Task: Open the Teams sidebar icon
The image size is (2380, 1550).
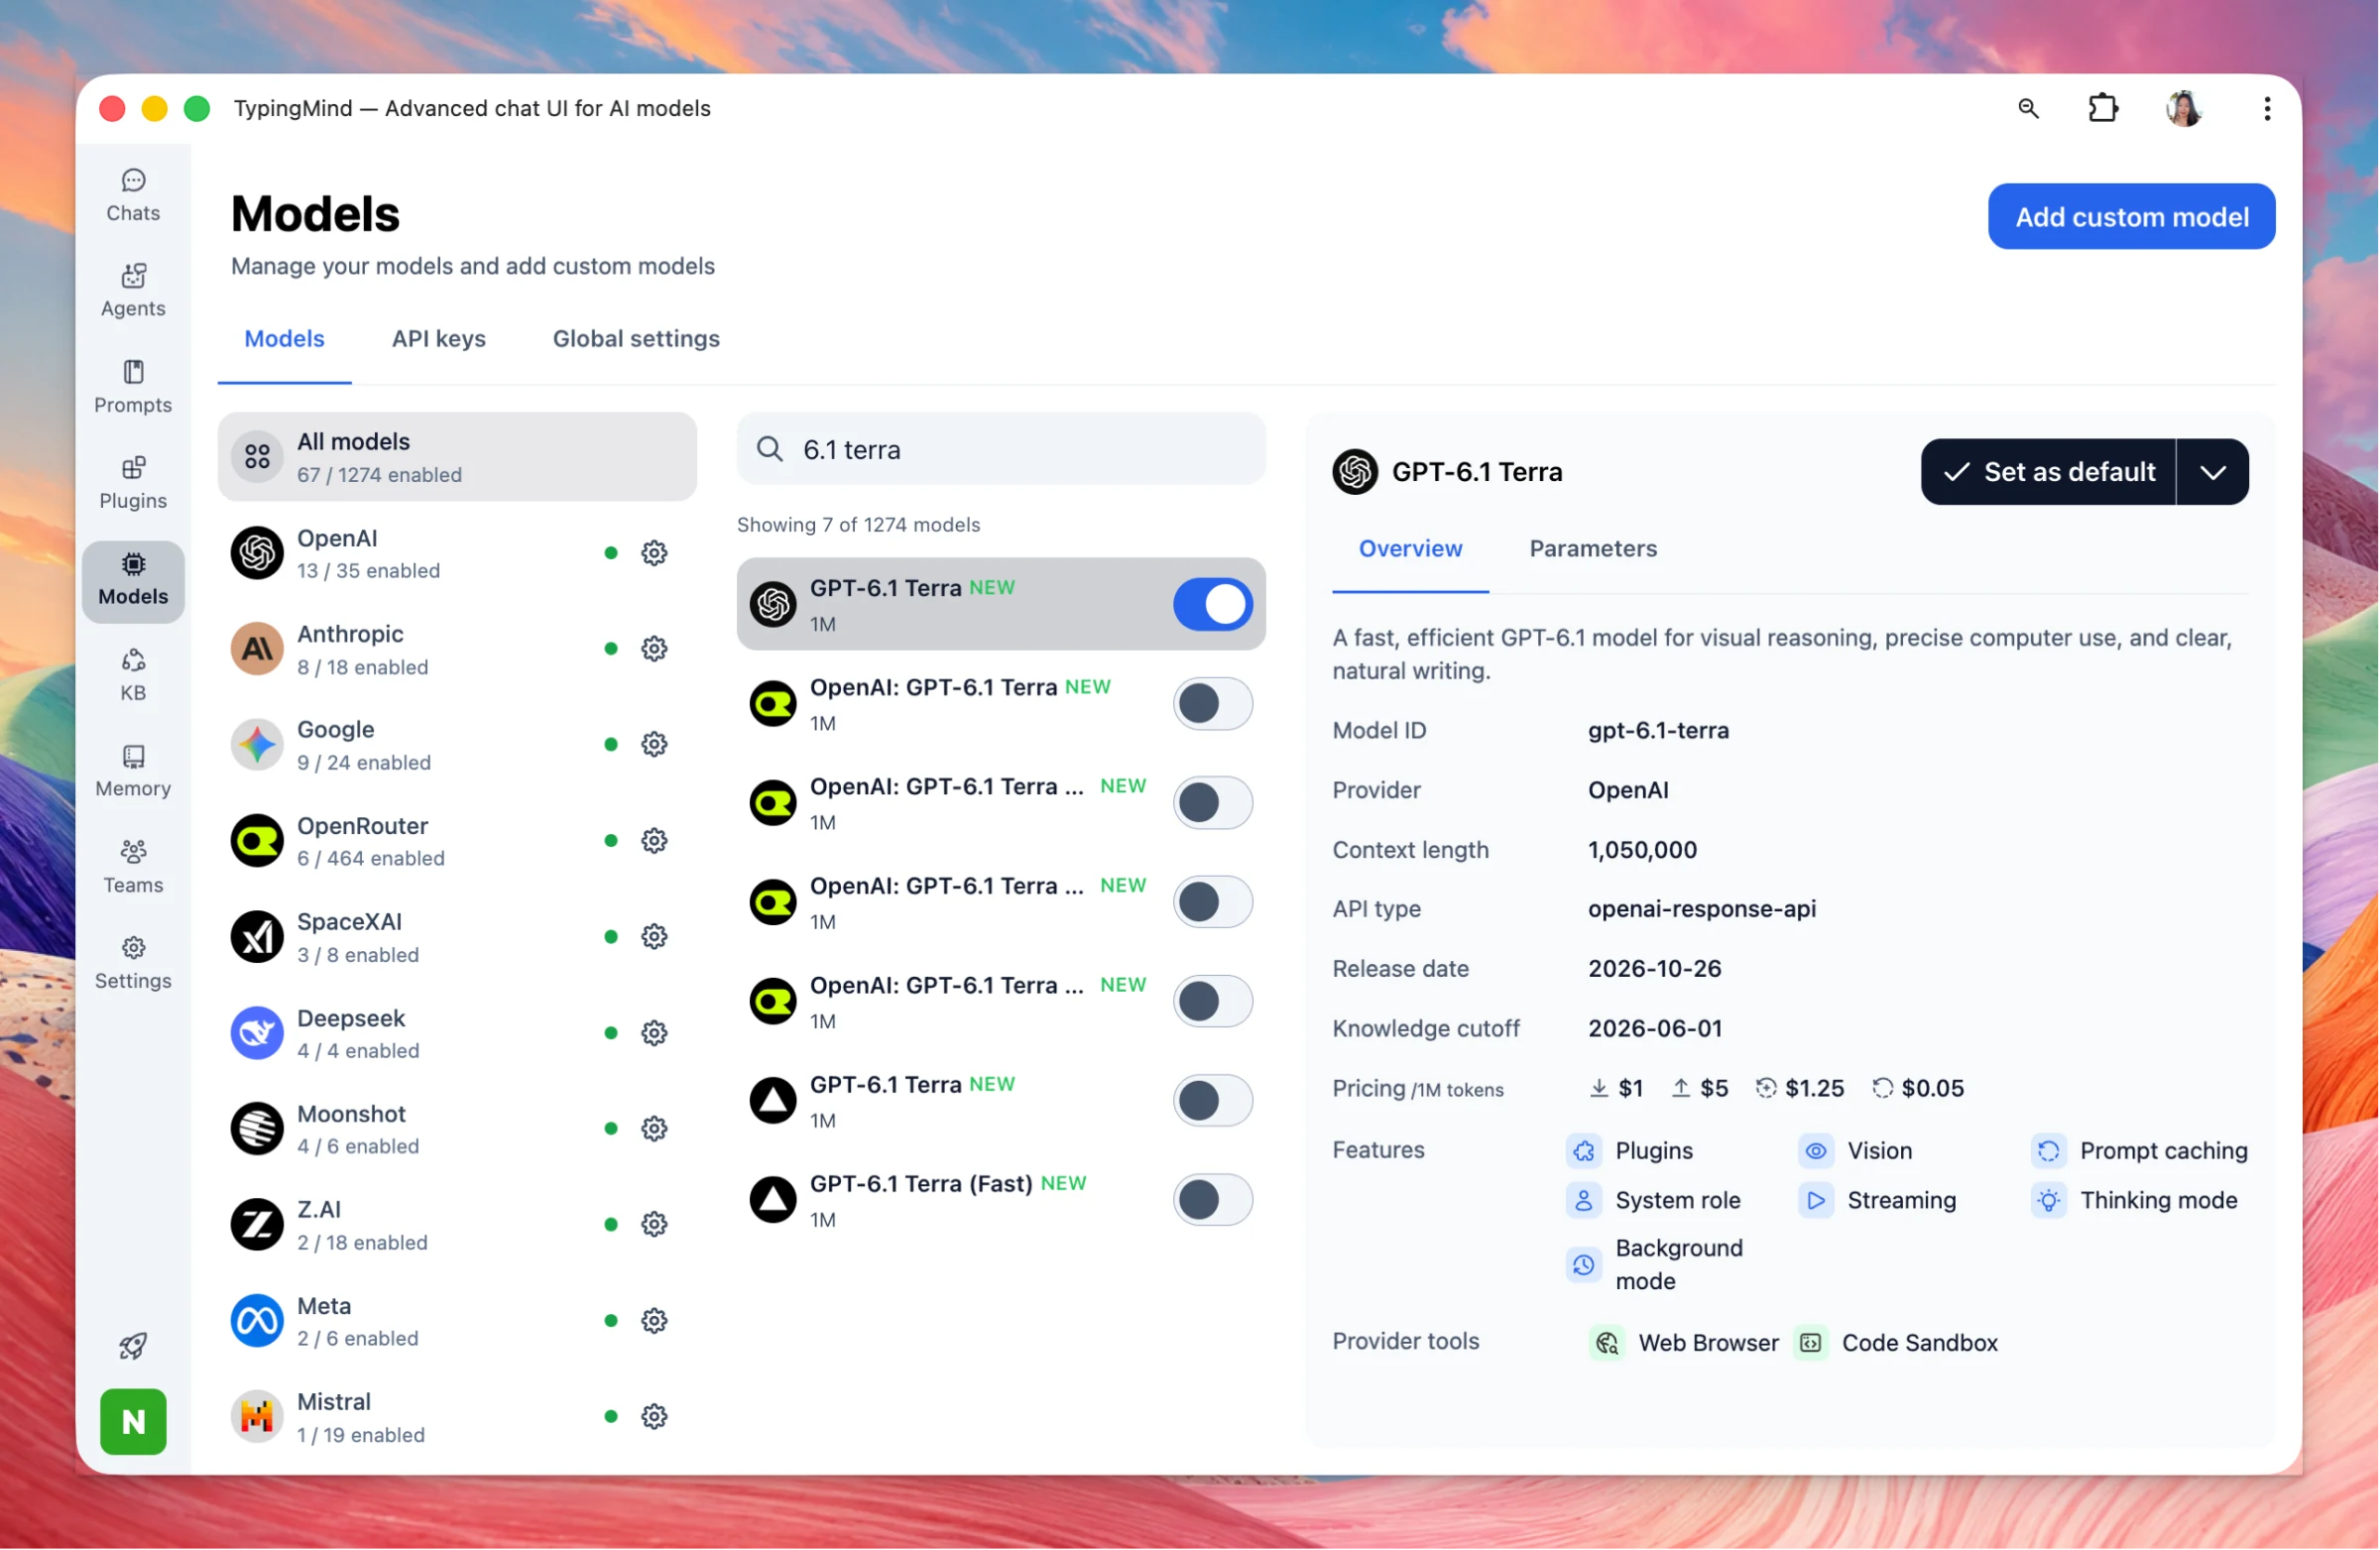Action: pos(133,867)
